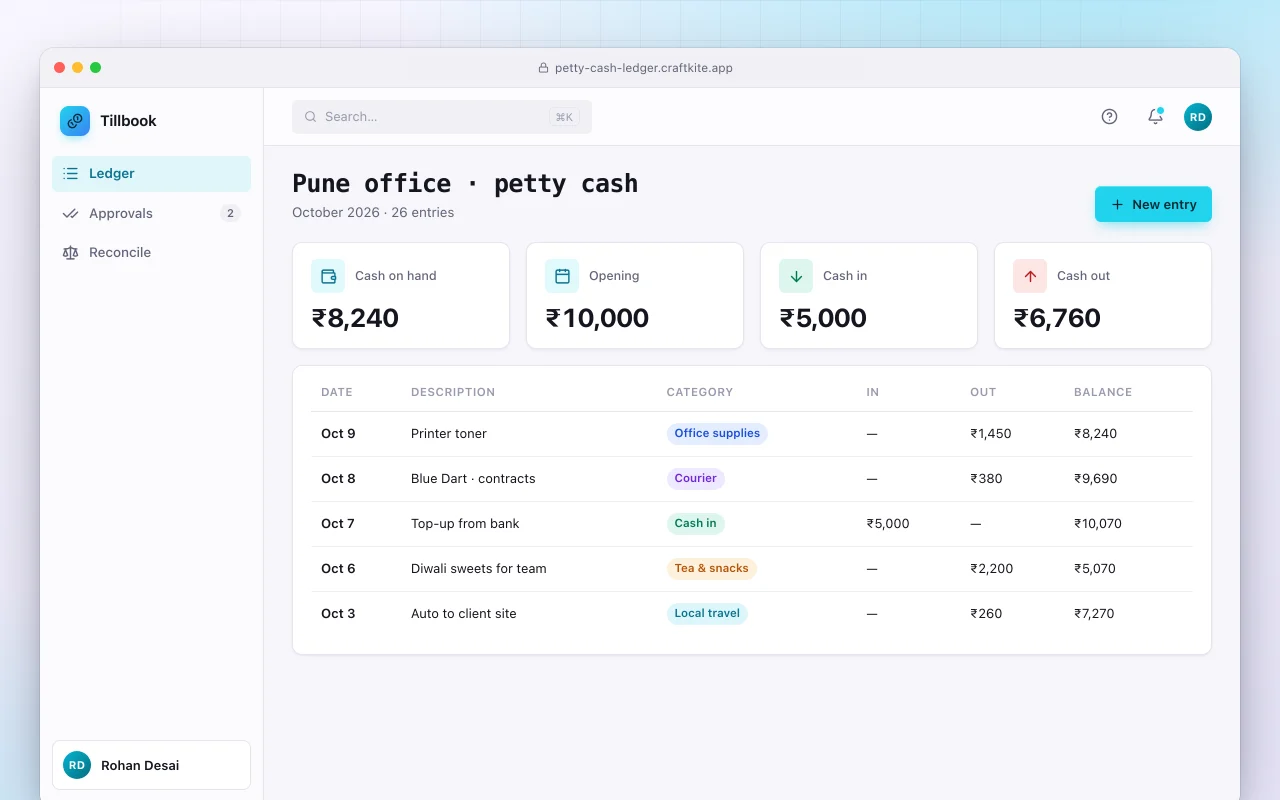Click the Tillbook logo icon
Screen dimensions: 1280x800
coord(75,121)
